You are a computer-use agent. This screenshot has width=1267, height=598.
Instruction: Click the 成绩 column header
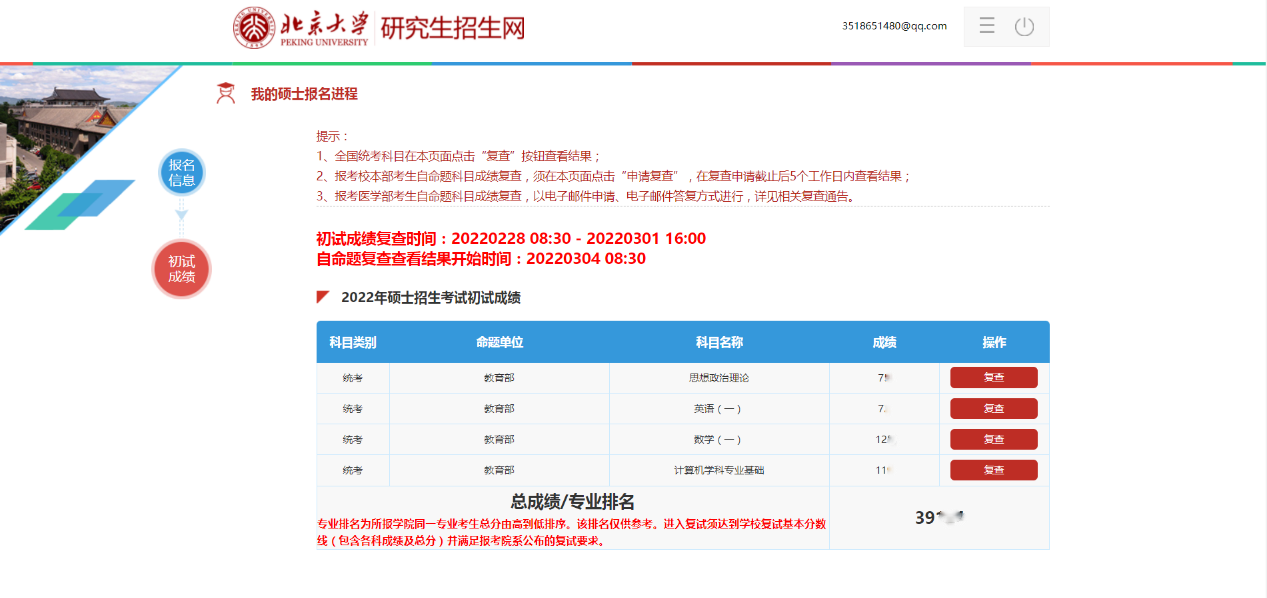tap(884, 342)
